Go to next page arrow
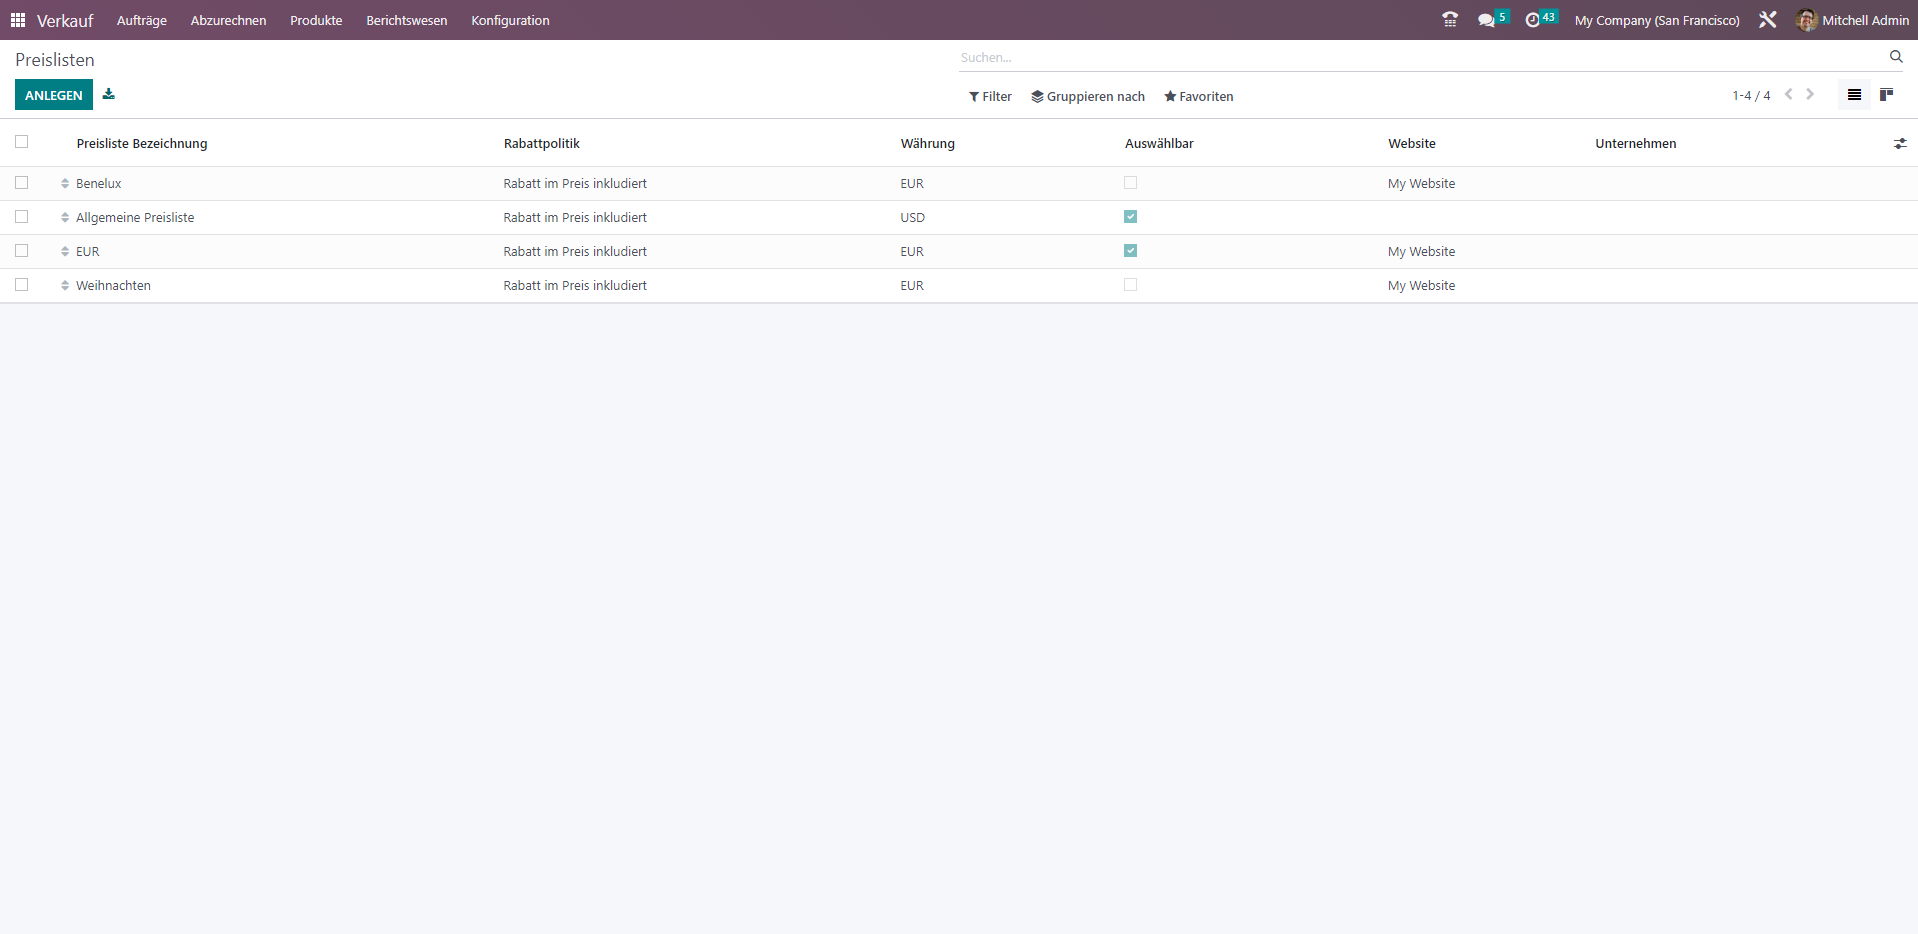The height and width of the screenshot is (934, 1918). [1810, 95]
